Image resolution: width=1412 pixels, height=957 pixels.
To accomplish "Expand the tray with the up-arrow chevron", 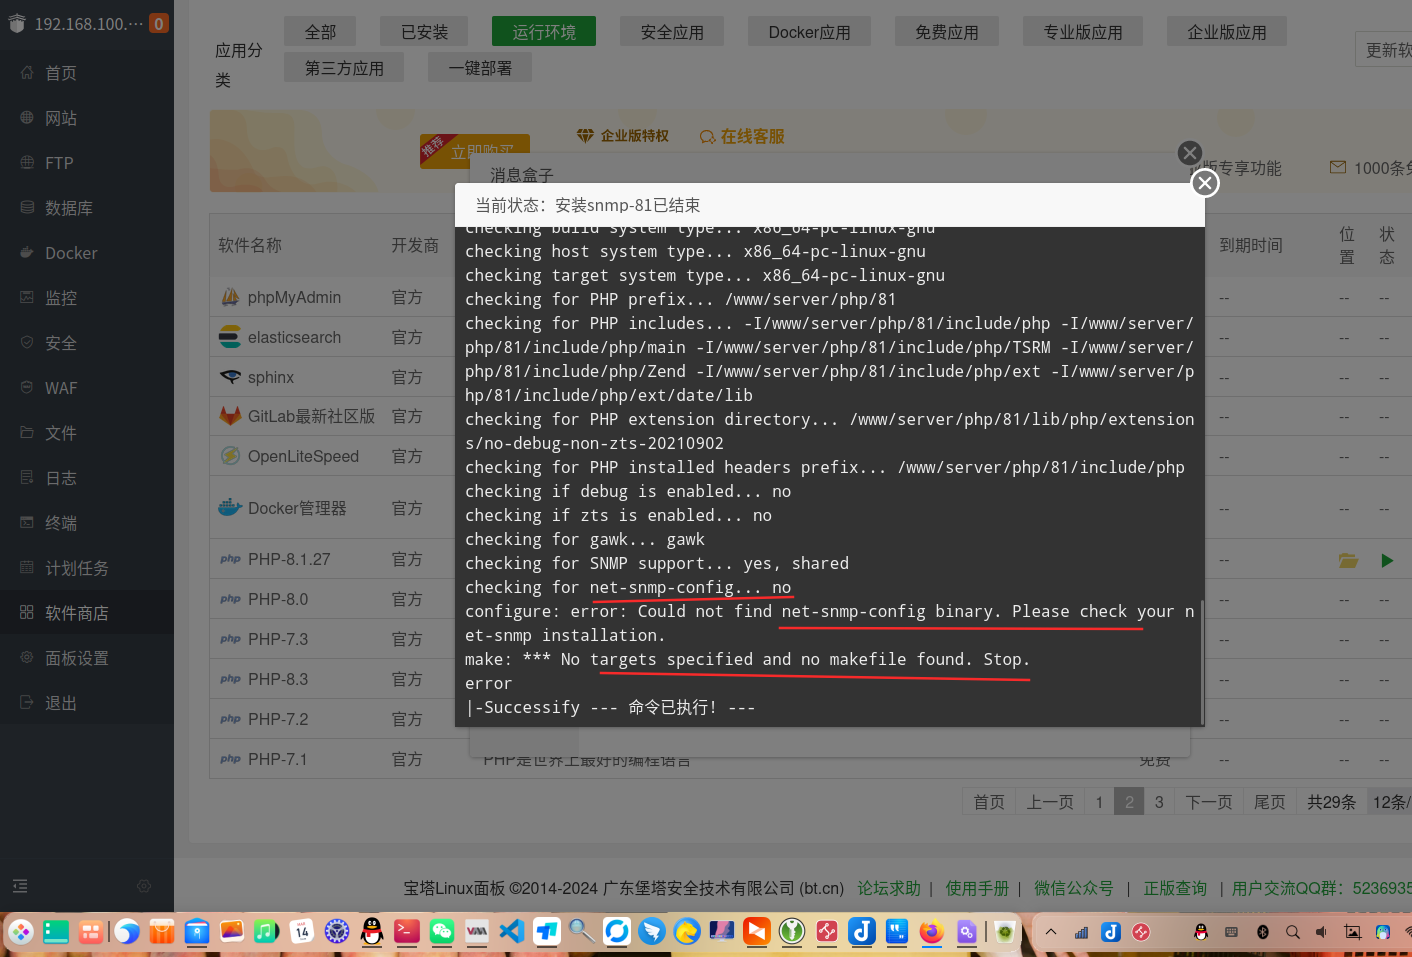I will (1051, 932).
